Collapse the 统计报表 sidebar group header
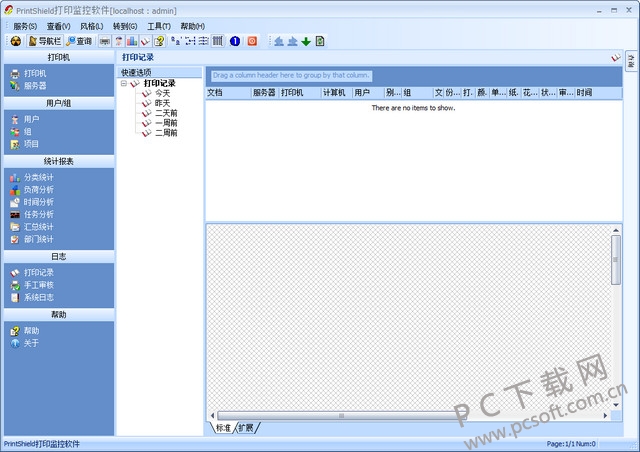The image size is (640, 452). [x=59, y=161]
